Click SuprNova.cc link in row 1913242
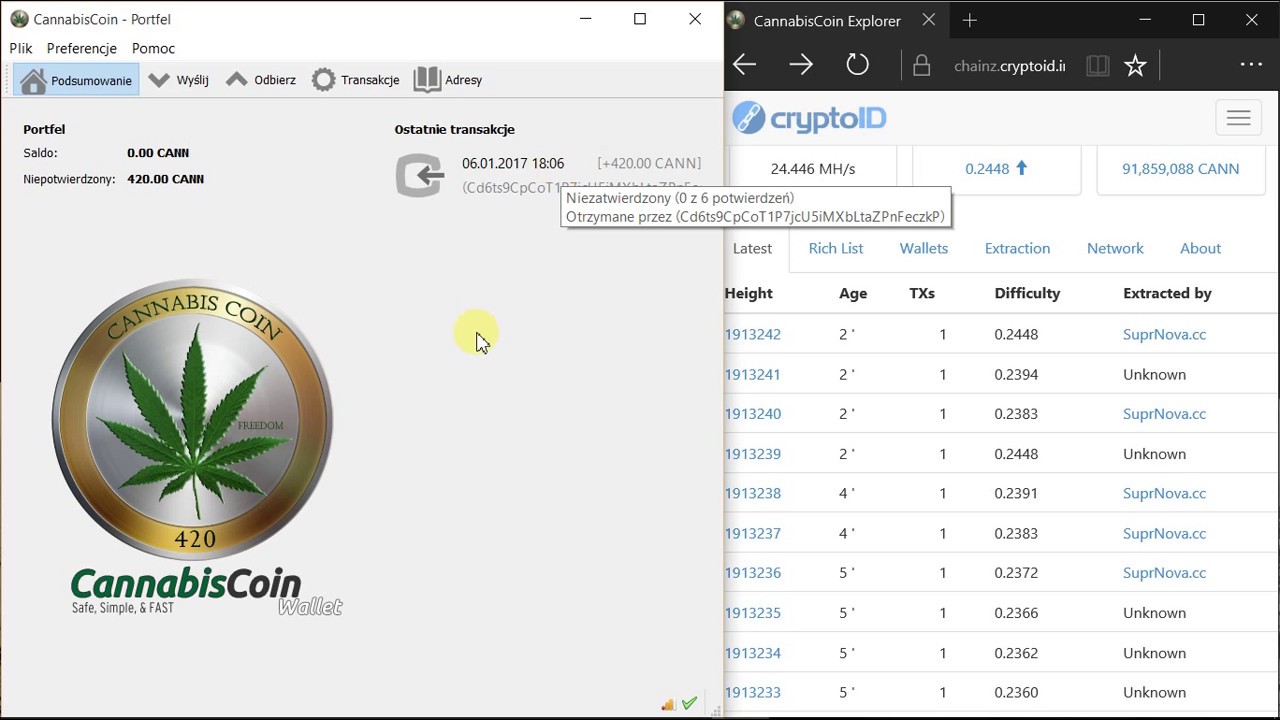The height and width of the screenshot is (720, 1280). click(x=1164, y=334)
